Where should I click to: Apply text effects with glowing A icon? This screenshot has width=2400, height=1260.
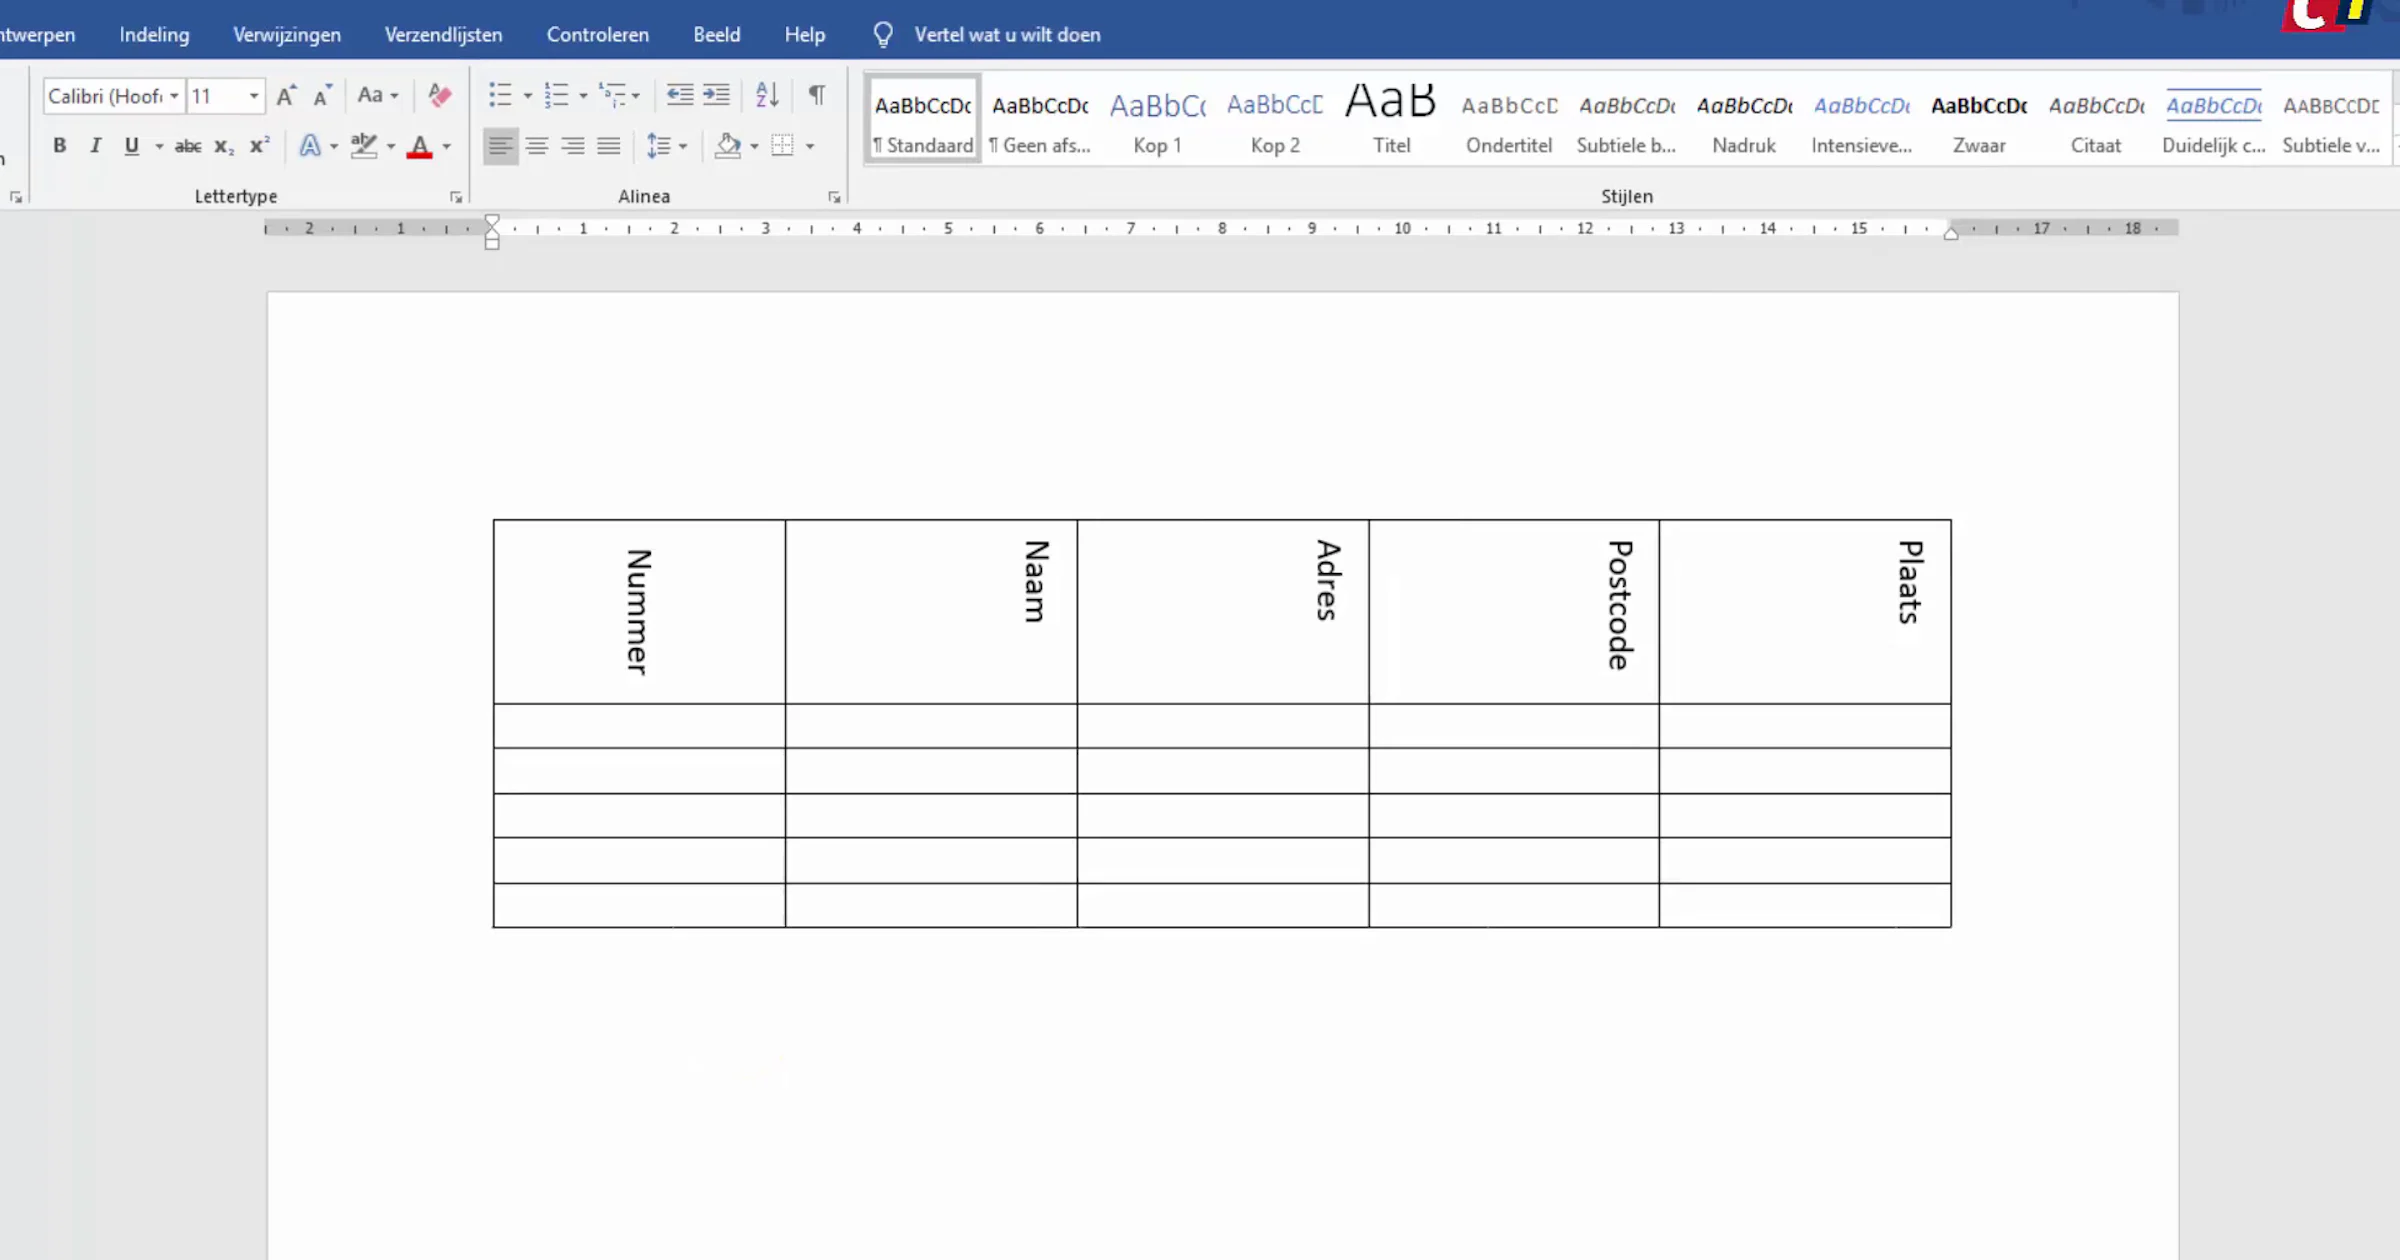[x=310, y=146]
